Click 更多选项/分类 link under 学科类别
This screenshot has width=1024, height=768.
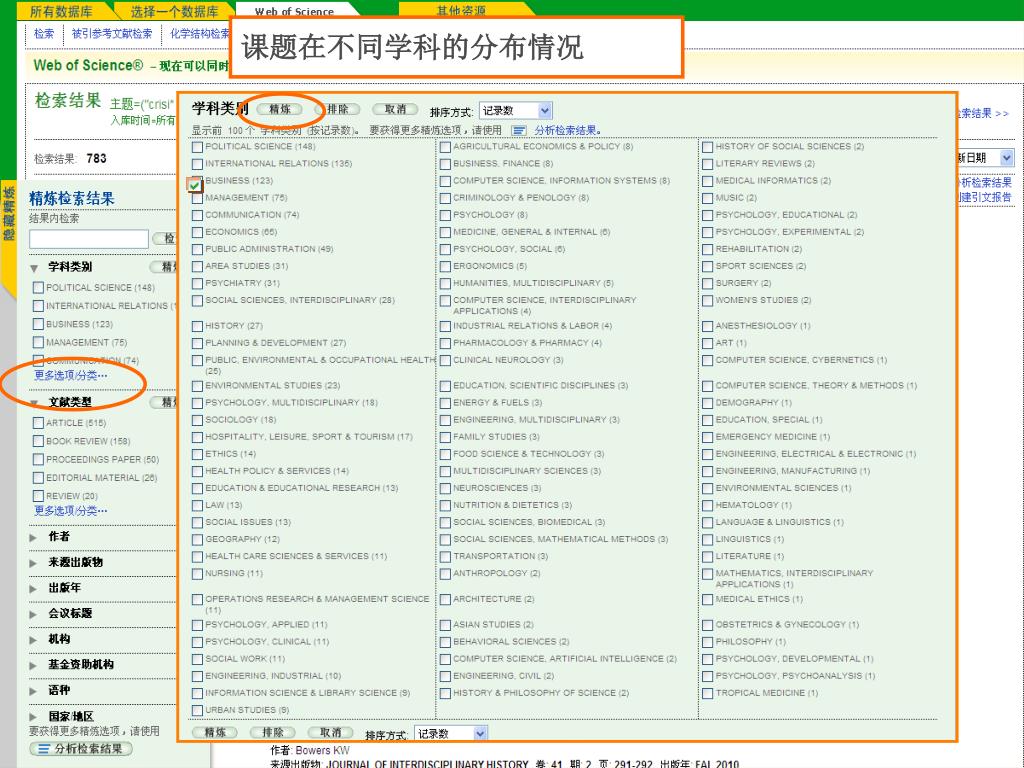point(70,376)
